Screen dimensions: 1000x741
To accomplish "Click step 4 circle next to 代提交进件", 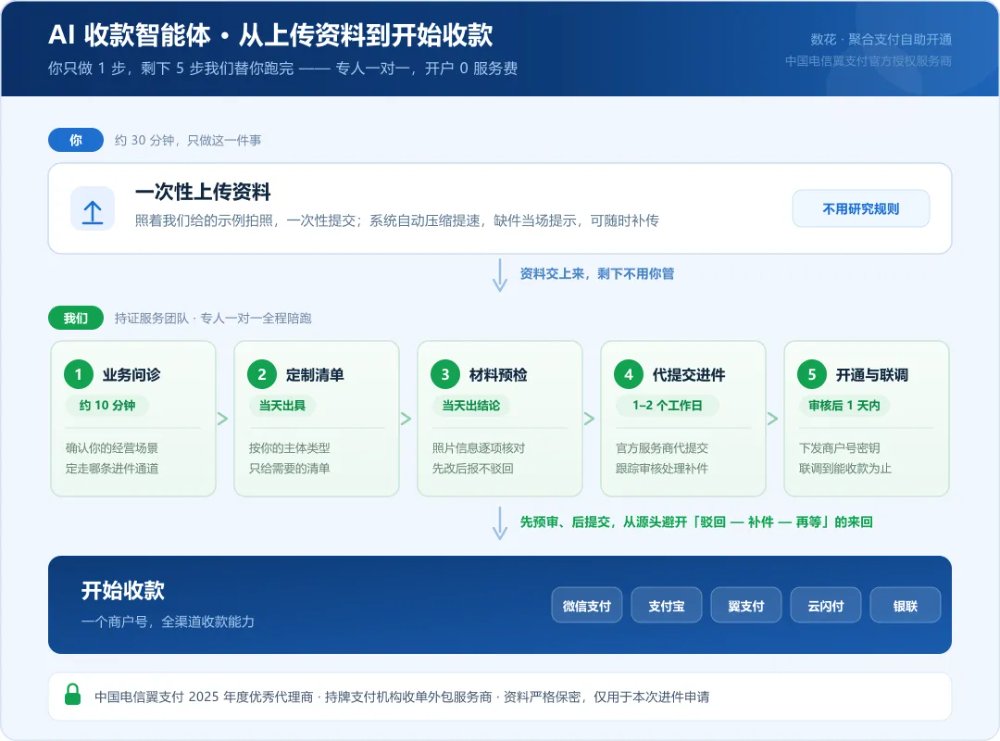I will click(628, 374).
